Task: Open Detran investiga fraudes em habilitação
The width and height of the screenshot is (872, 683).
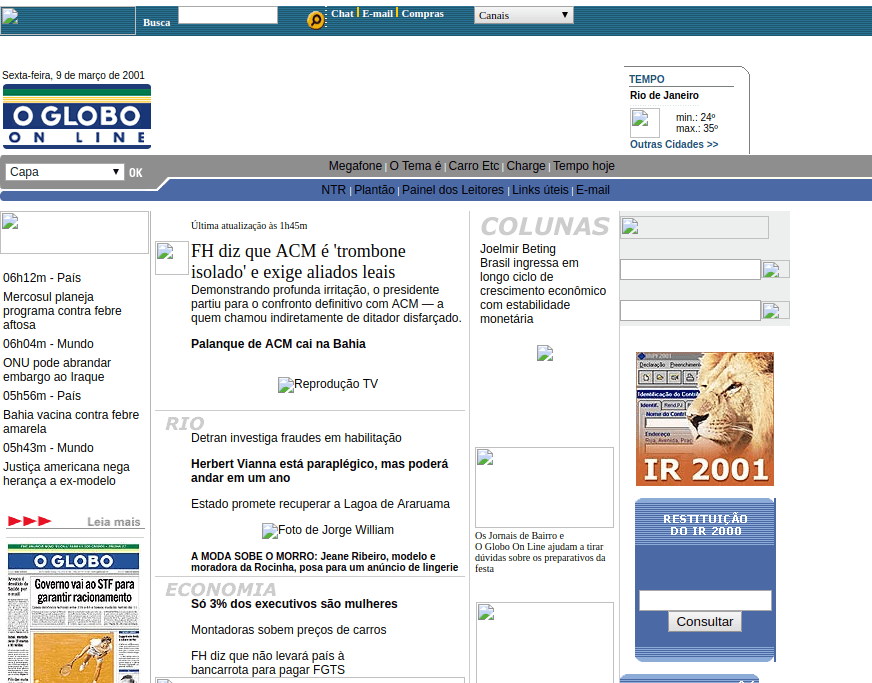Action: pos(296,438)
